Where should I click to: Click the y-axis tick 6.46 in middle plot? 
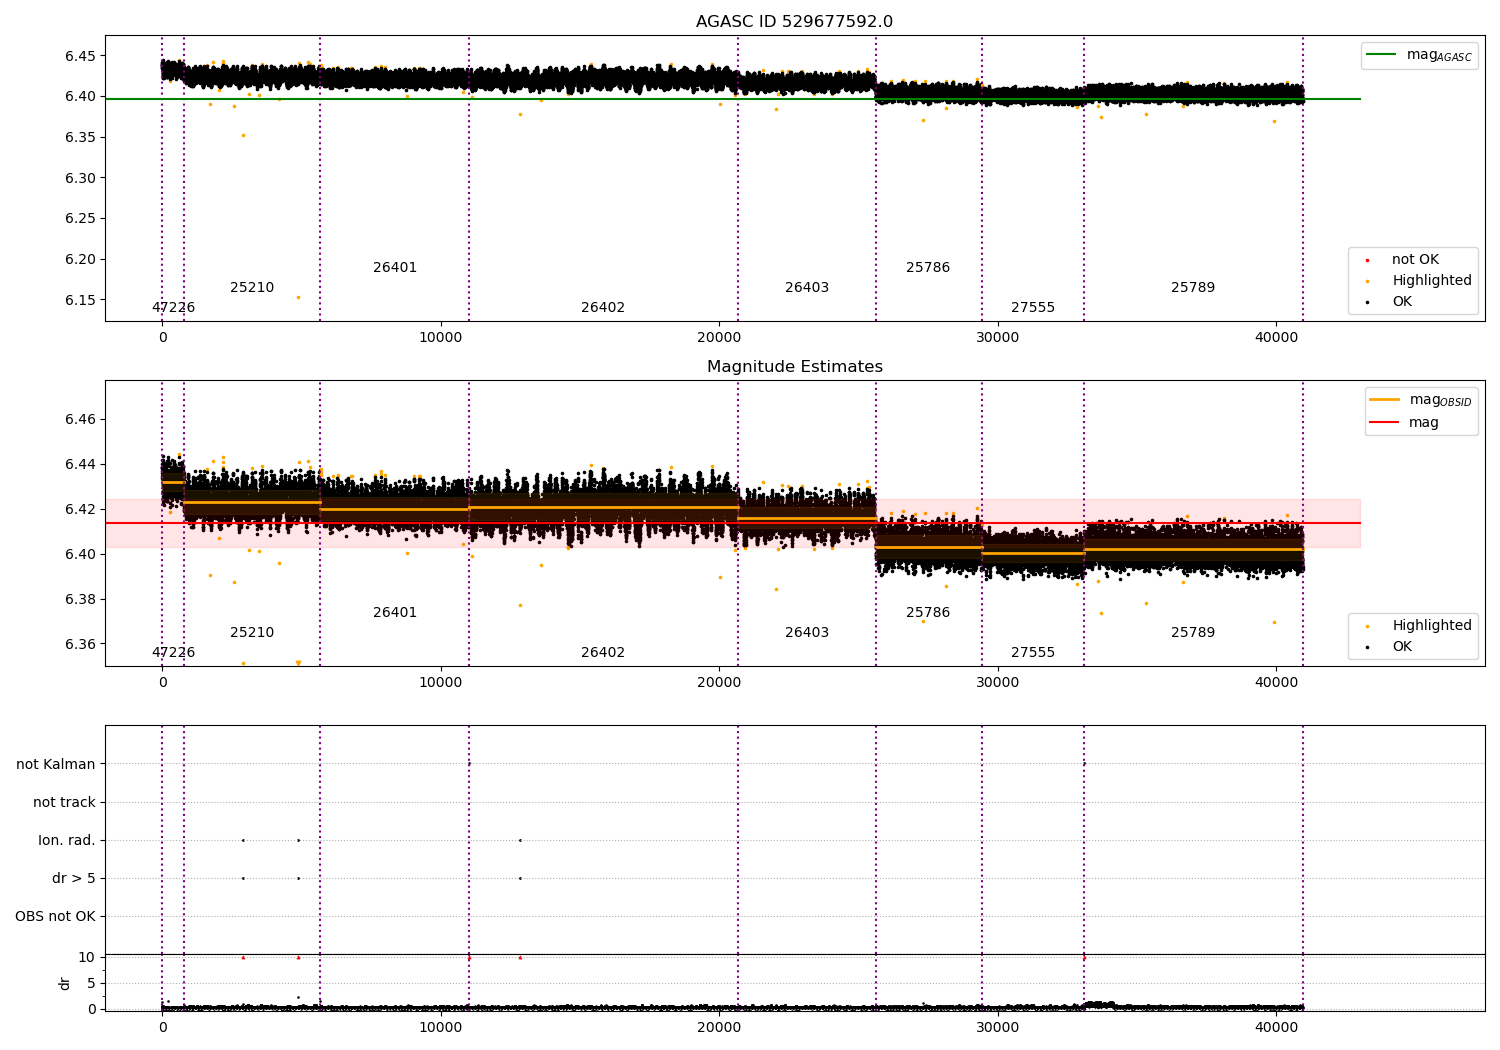(x=80, y=420)
